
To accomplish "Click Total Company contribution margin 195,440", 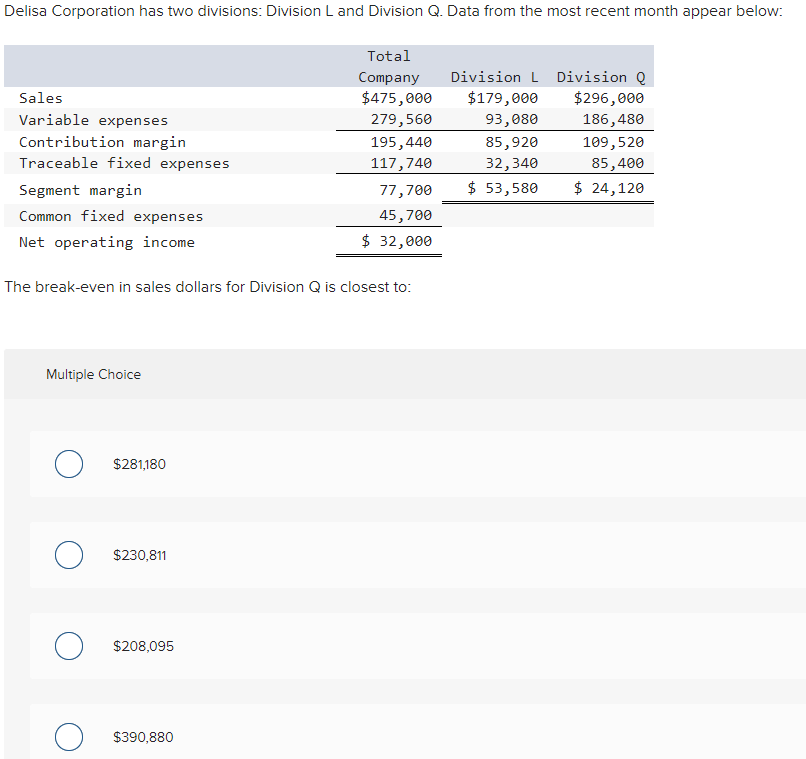I will click(x=401, y=142).
